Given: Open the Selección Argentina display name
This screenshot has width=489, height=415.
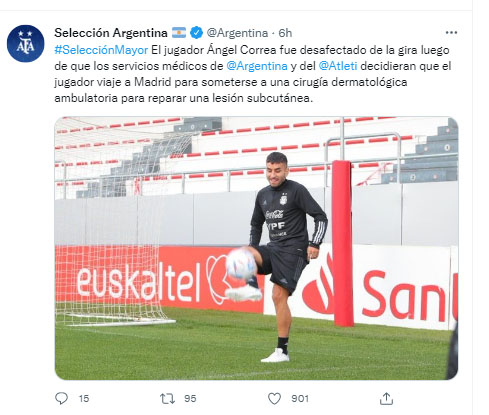Looking at the screenshot, I should 111,33.
